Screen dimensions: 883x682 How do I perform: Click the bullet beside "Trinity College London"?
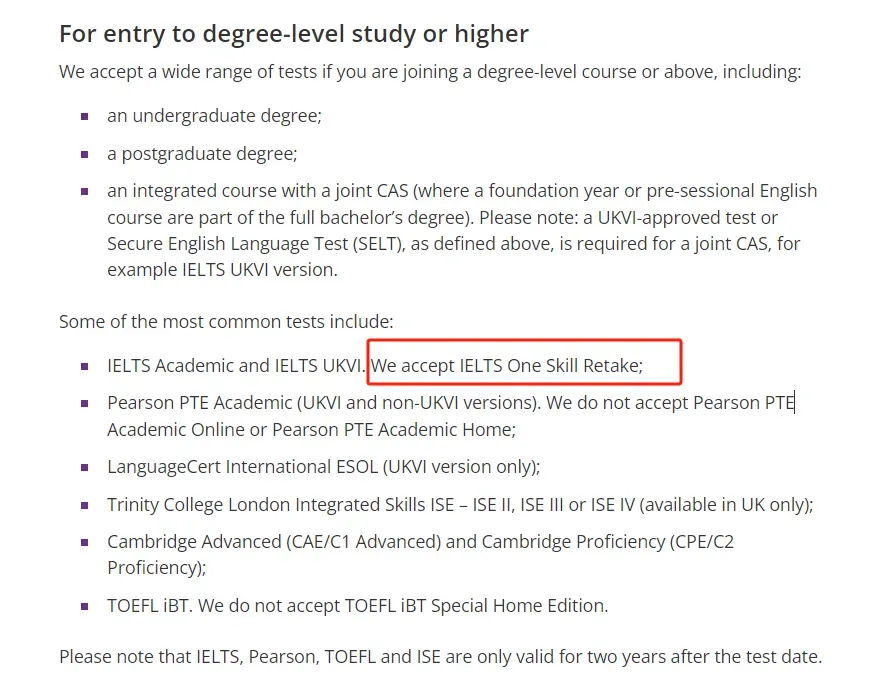[x=85, y=505]
